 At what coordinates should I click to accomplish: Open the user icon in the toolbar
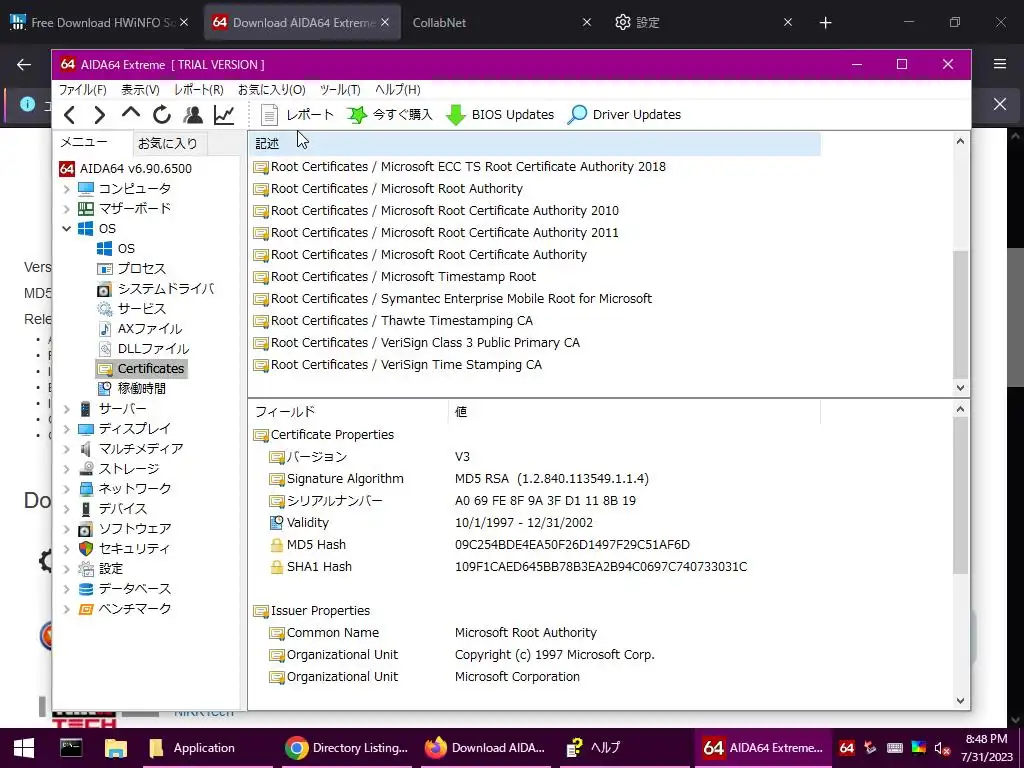pos(193,115)
